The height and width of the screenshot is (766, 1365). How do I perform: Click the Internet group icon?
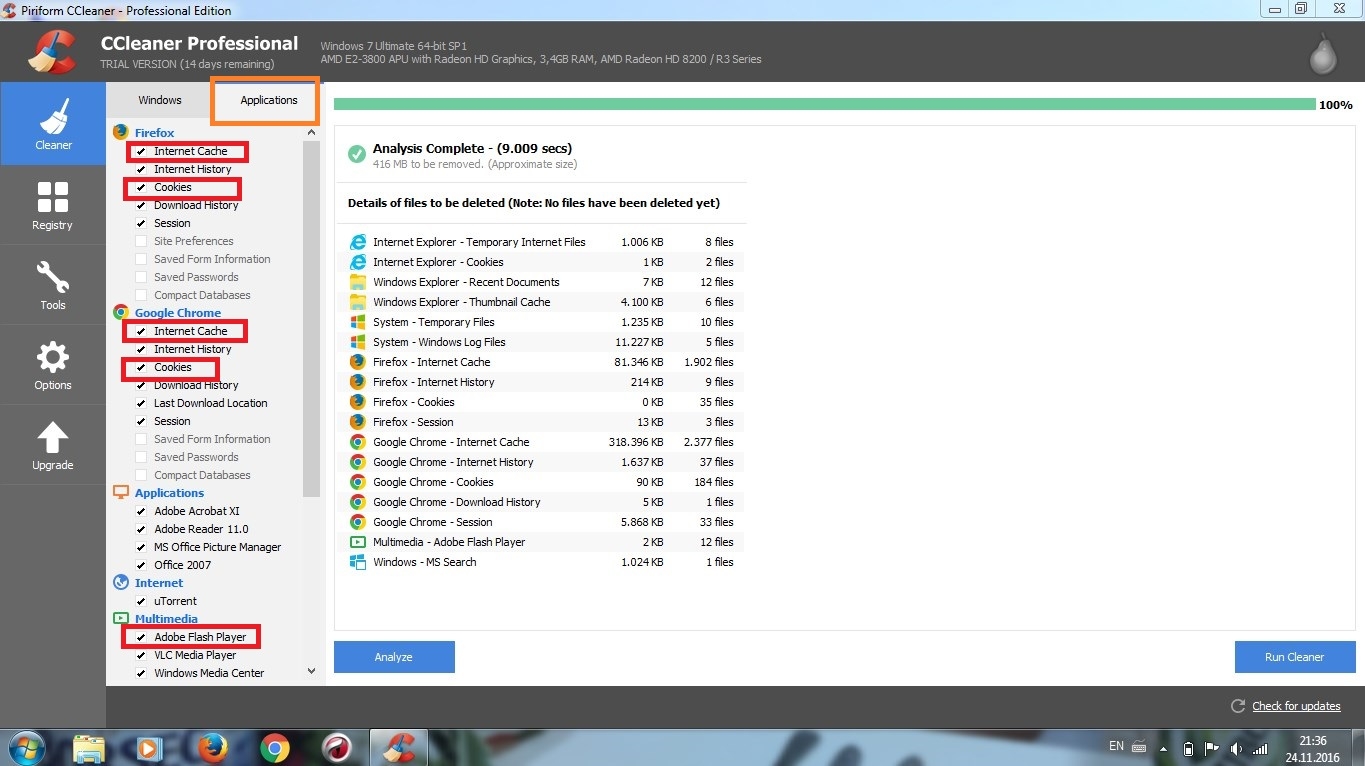121,582
